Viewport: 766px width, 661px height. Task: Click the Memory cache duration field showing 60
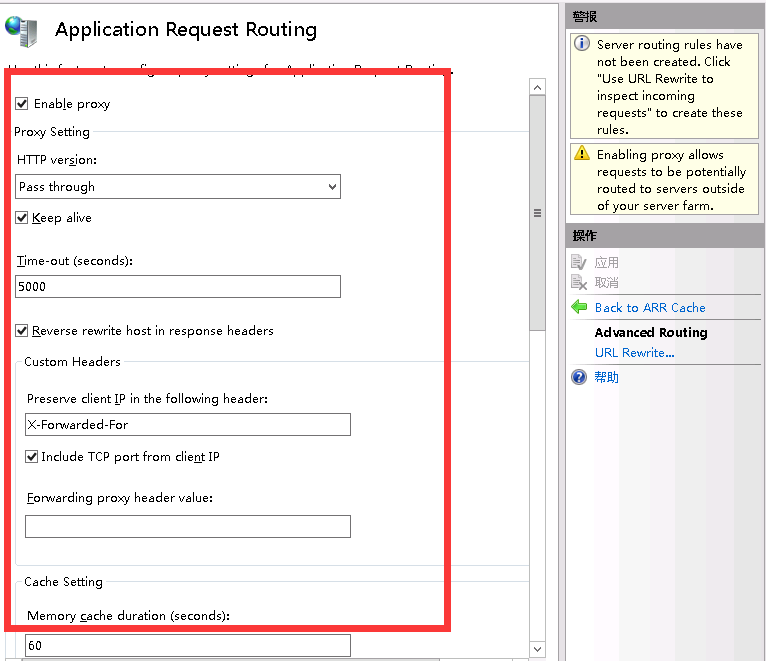188,645
